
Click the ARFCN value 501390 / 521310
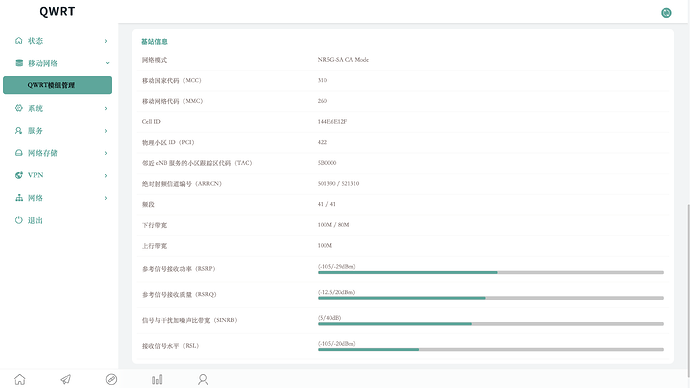[338, 183]
